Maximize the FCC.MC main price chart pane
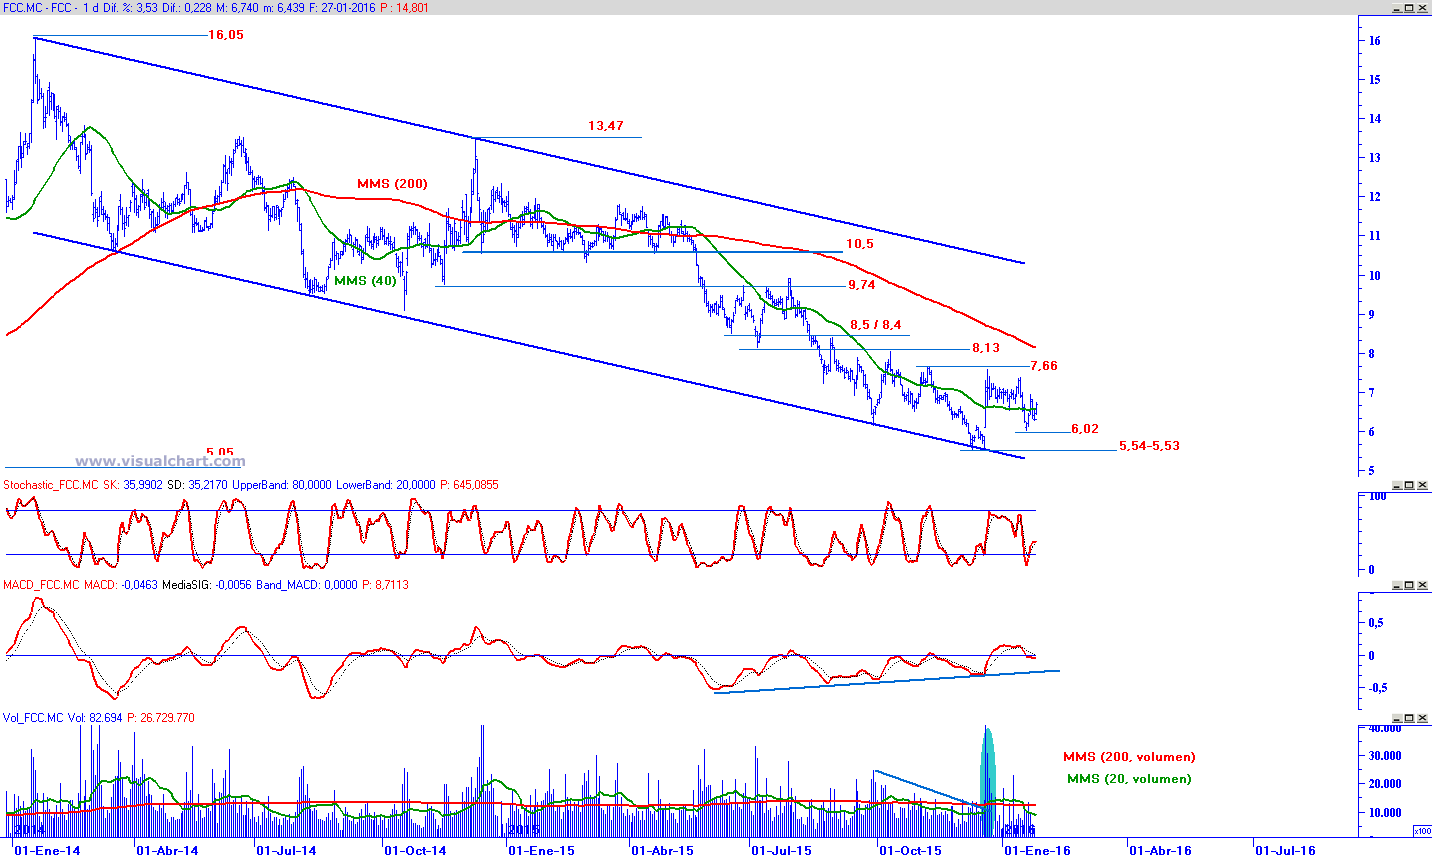This screenshot has width=1432, height=857. click(1409, 8)
